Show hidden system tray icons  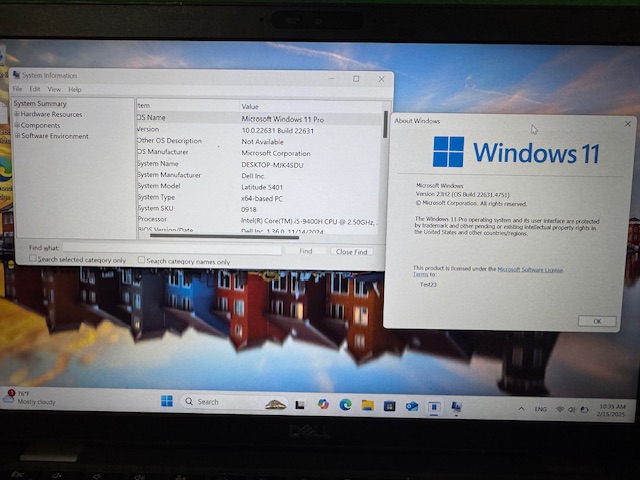pyautogui.click(x=521, y=409)
